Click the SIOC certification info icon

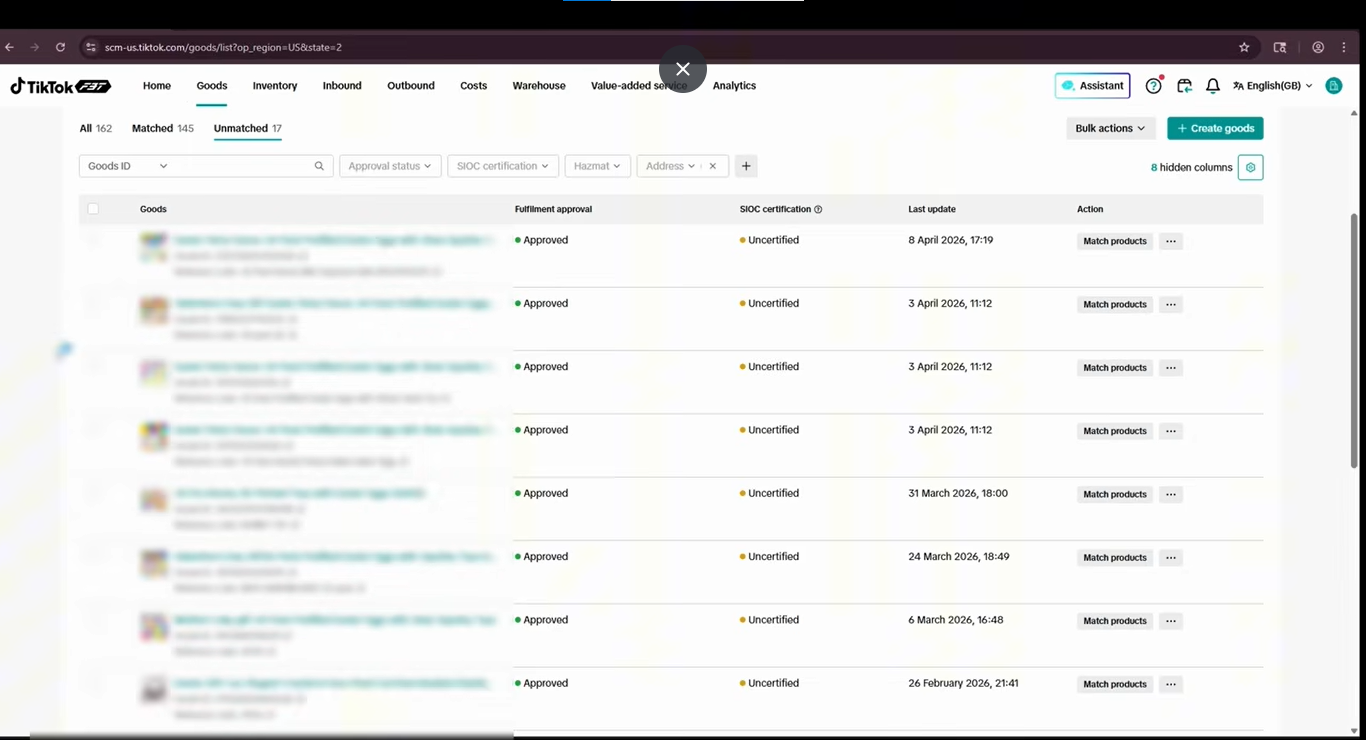click(x=818, y=210)
